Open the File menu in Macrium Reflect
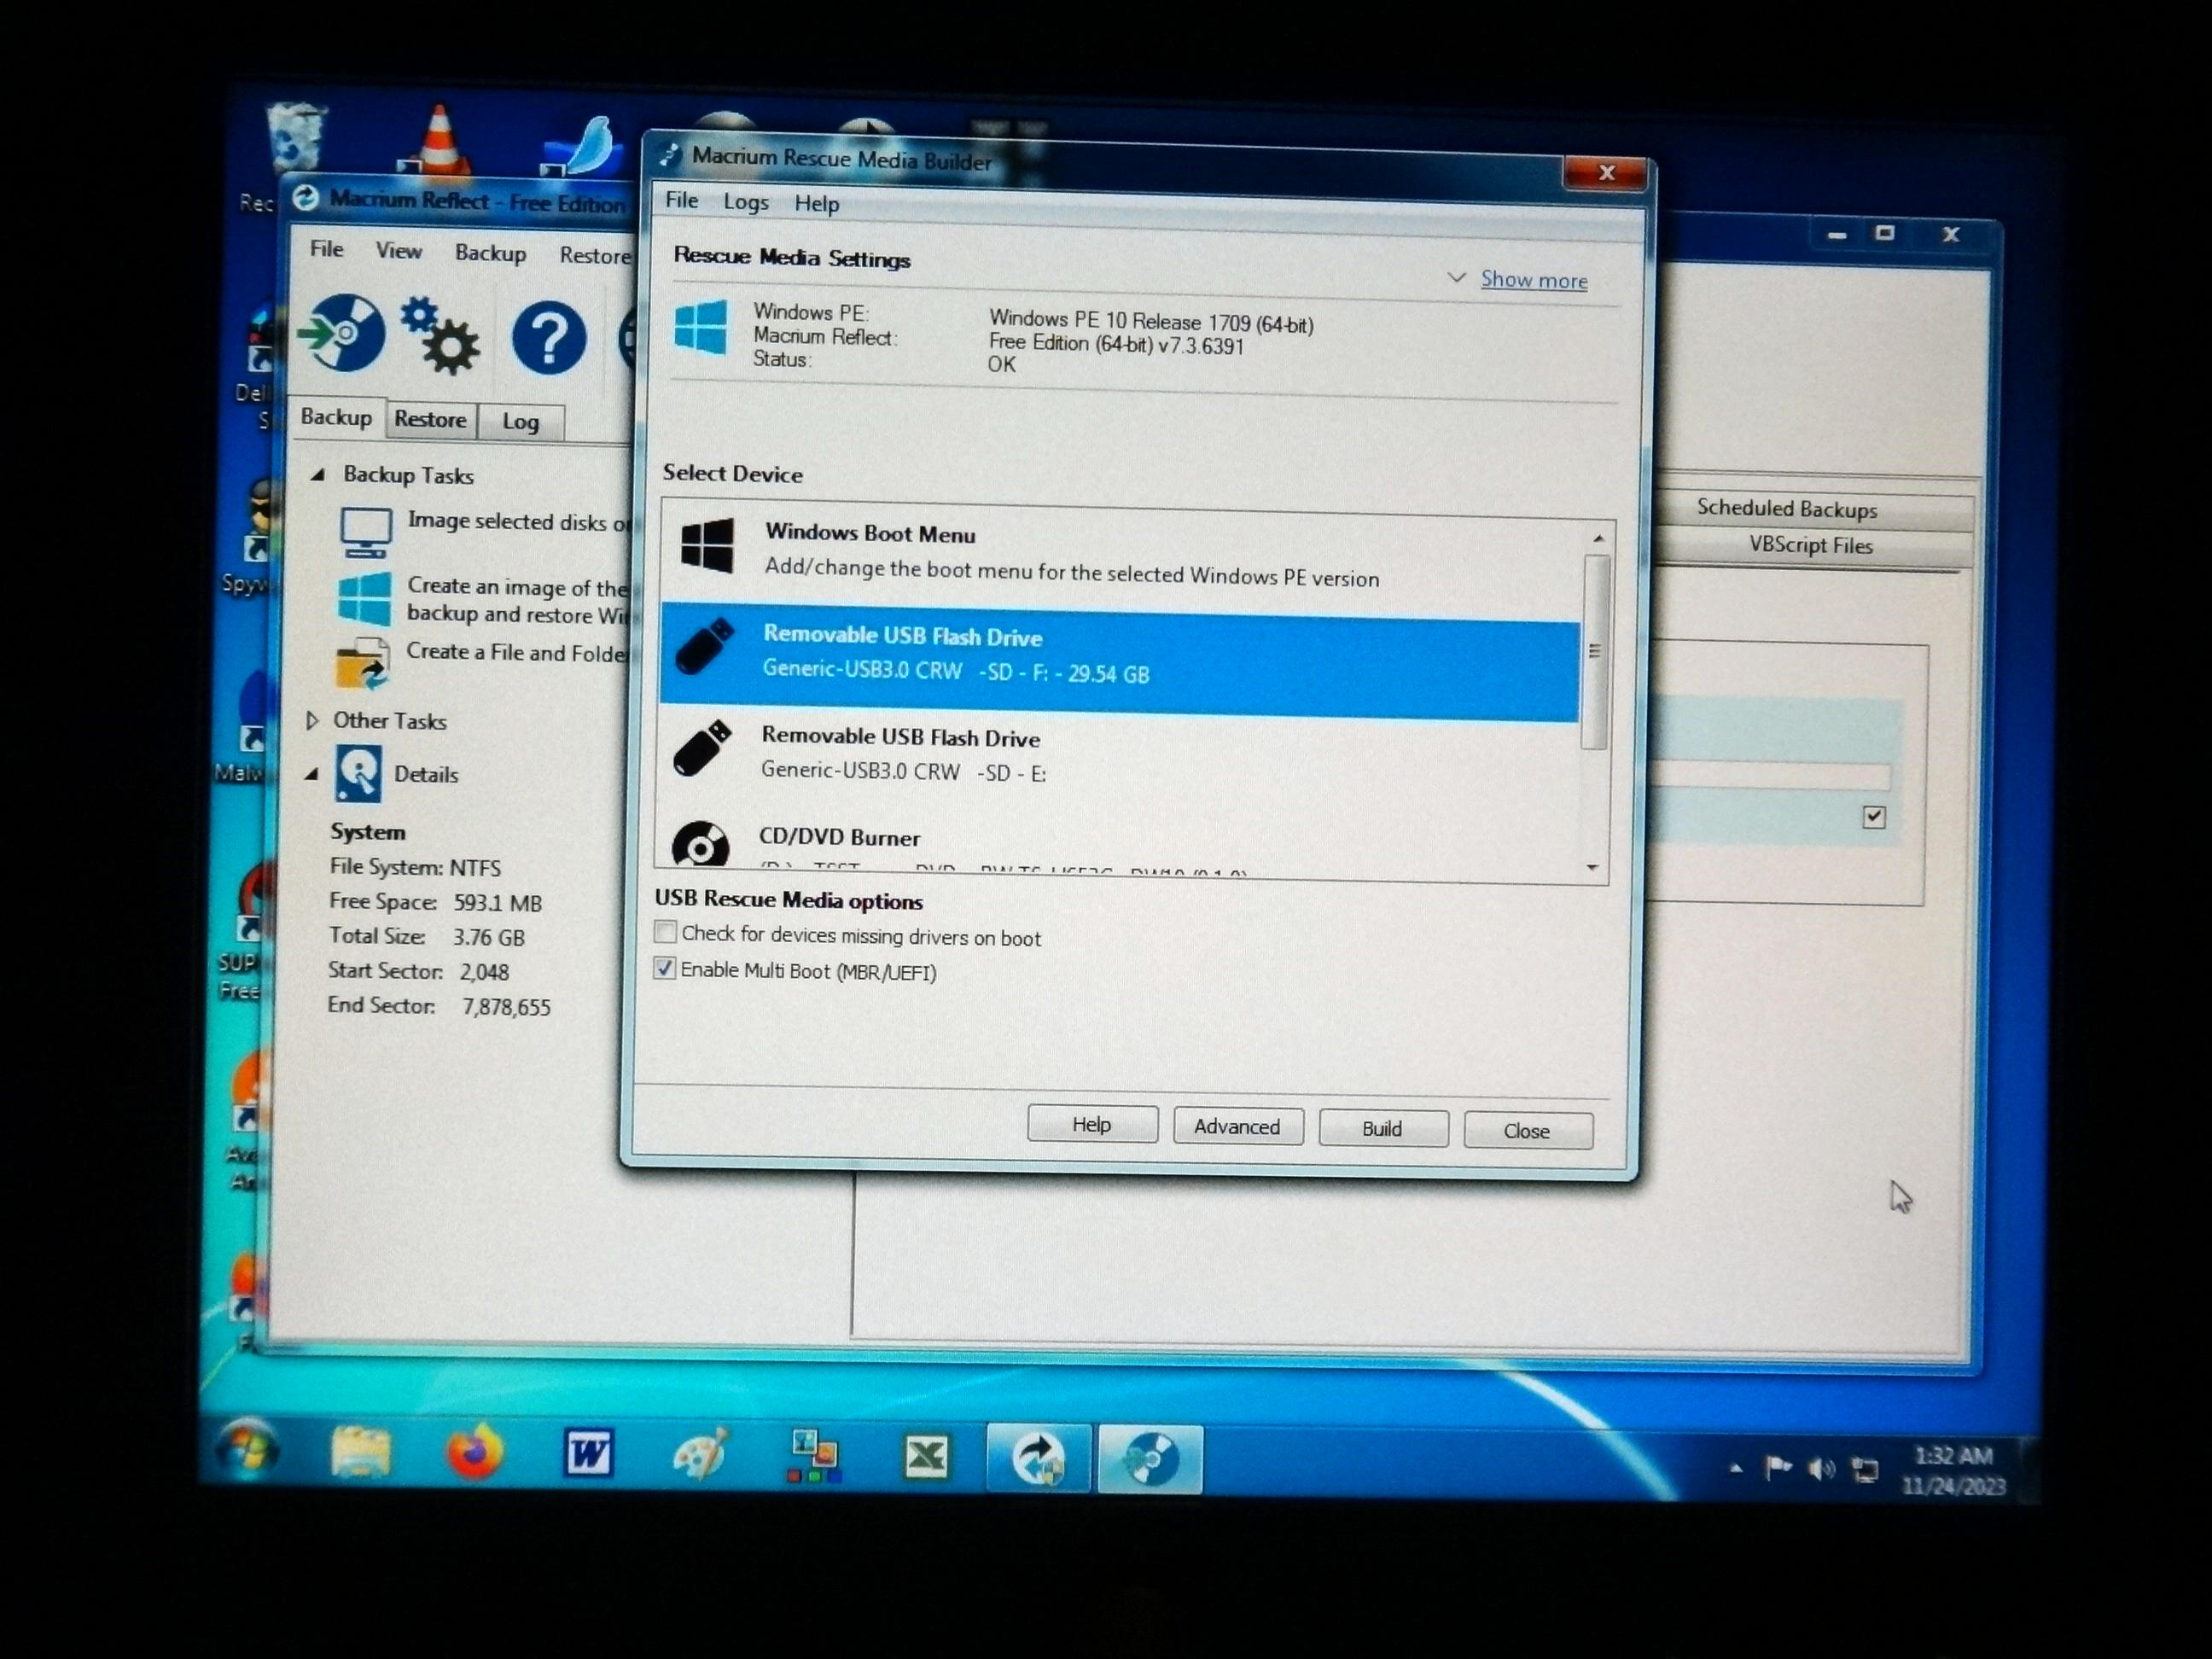The height and width of the screenshot is (1659, 2212). pos(326,249)
